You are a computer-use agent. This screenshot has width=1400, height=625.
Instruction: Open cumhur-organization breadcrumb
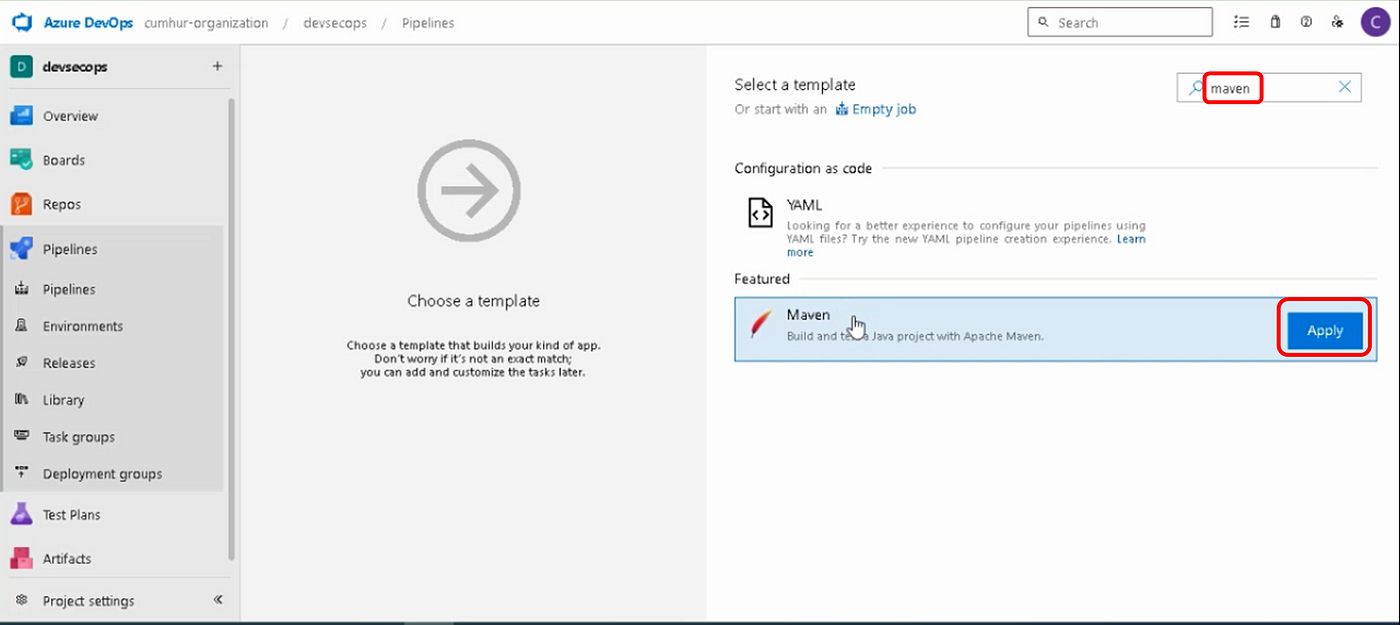point(206,23)
